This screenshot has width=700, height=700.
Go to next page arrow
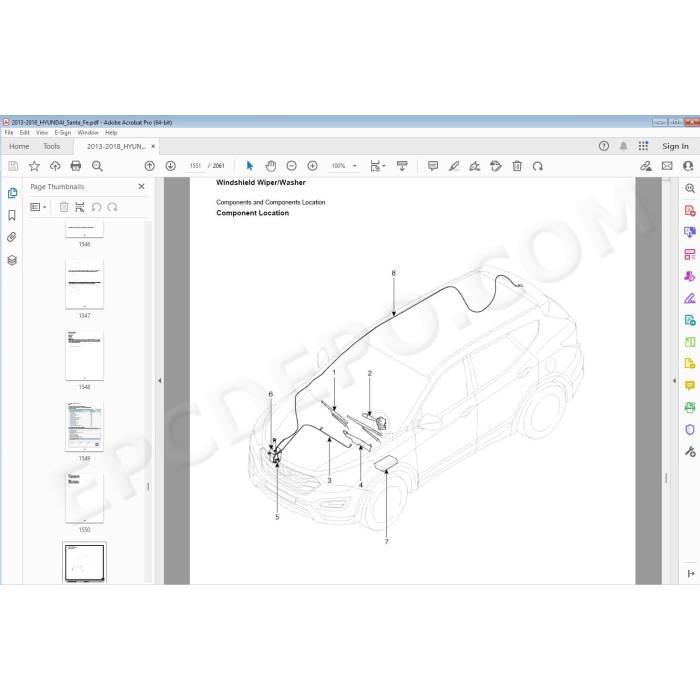[171, 166]
